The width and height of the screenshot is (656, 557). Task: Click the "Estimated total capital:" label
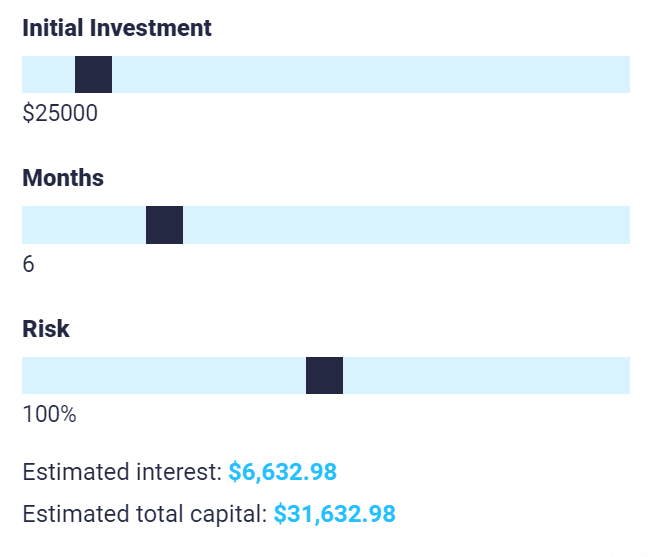click(145, 515)
